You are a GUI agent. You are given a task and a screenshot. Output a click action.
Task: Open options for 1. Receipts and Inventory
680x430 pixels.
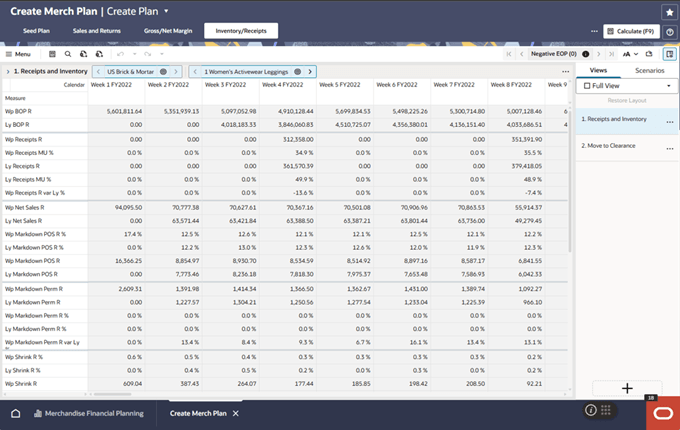[x=670, y=122]
